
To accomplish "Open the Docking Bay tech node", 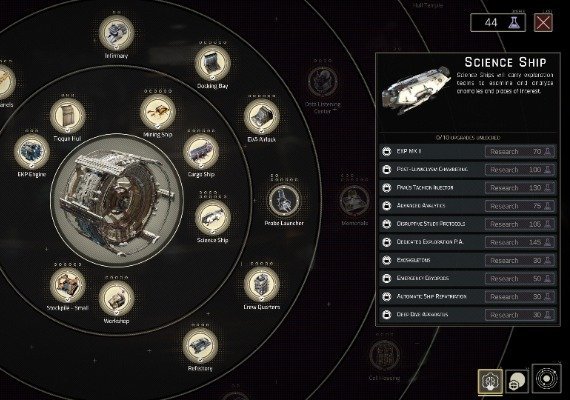I will click(x=213, y=63).
